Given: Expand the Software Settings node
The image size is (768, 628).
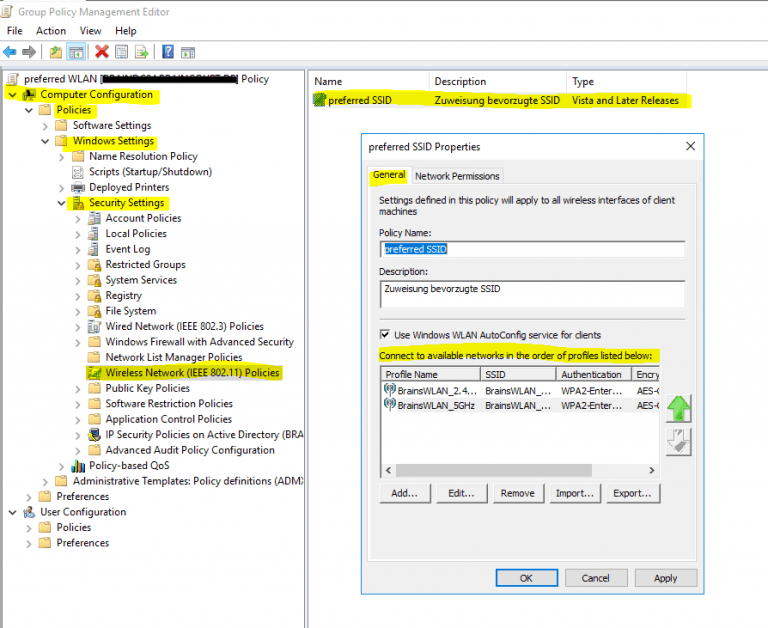Looking at the screenshot, I should [x=45, y=126].
